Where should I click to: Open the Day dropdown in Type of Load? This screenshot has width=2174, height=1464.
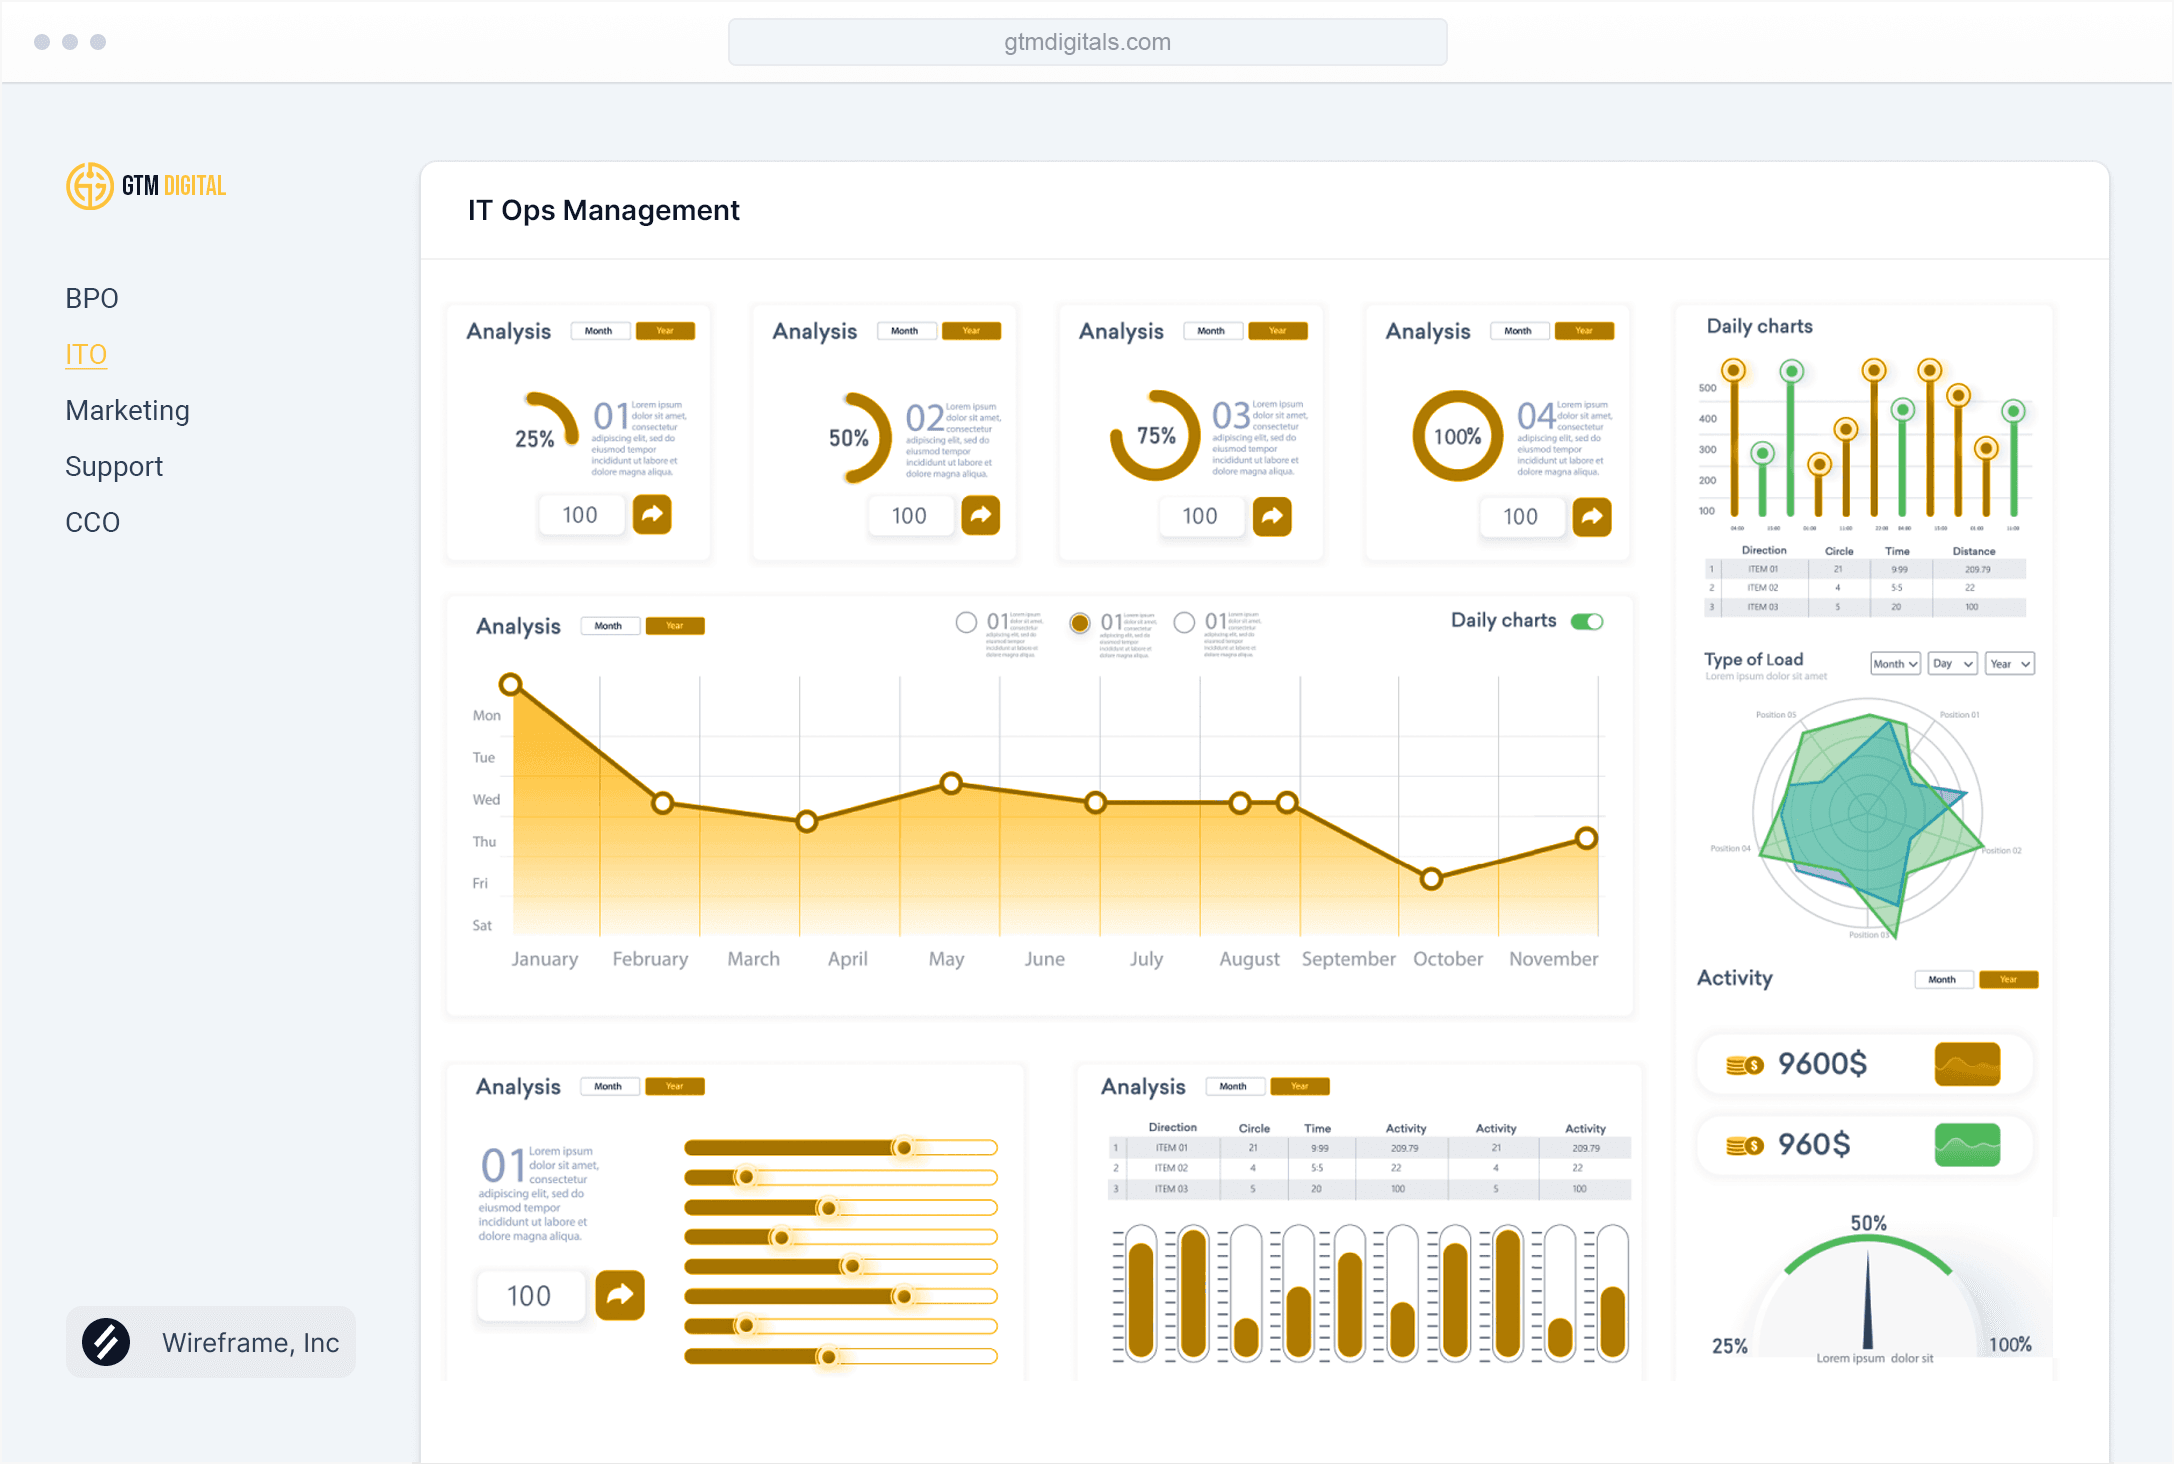click(x=1952, y=664)
